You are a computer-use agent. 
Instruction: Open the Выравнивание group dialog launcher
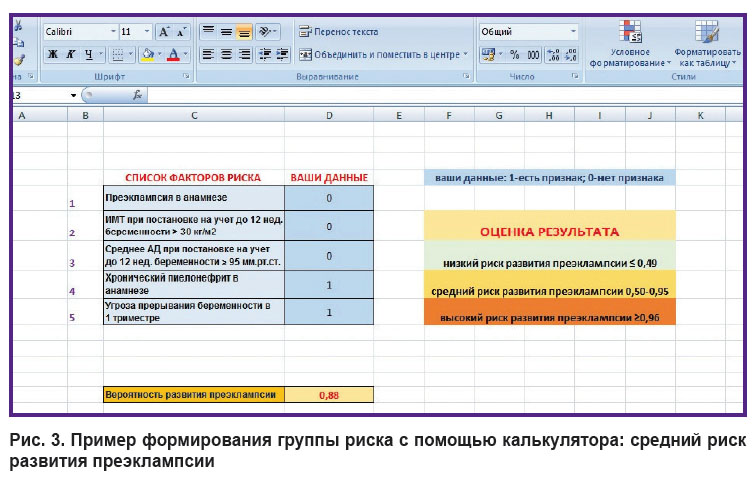click(466, 76)
